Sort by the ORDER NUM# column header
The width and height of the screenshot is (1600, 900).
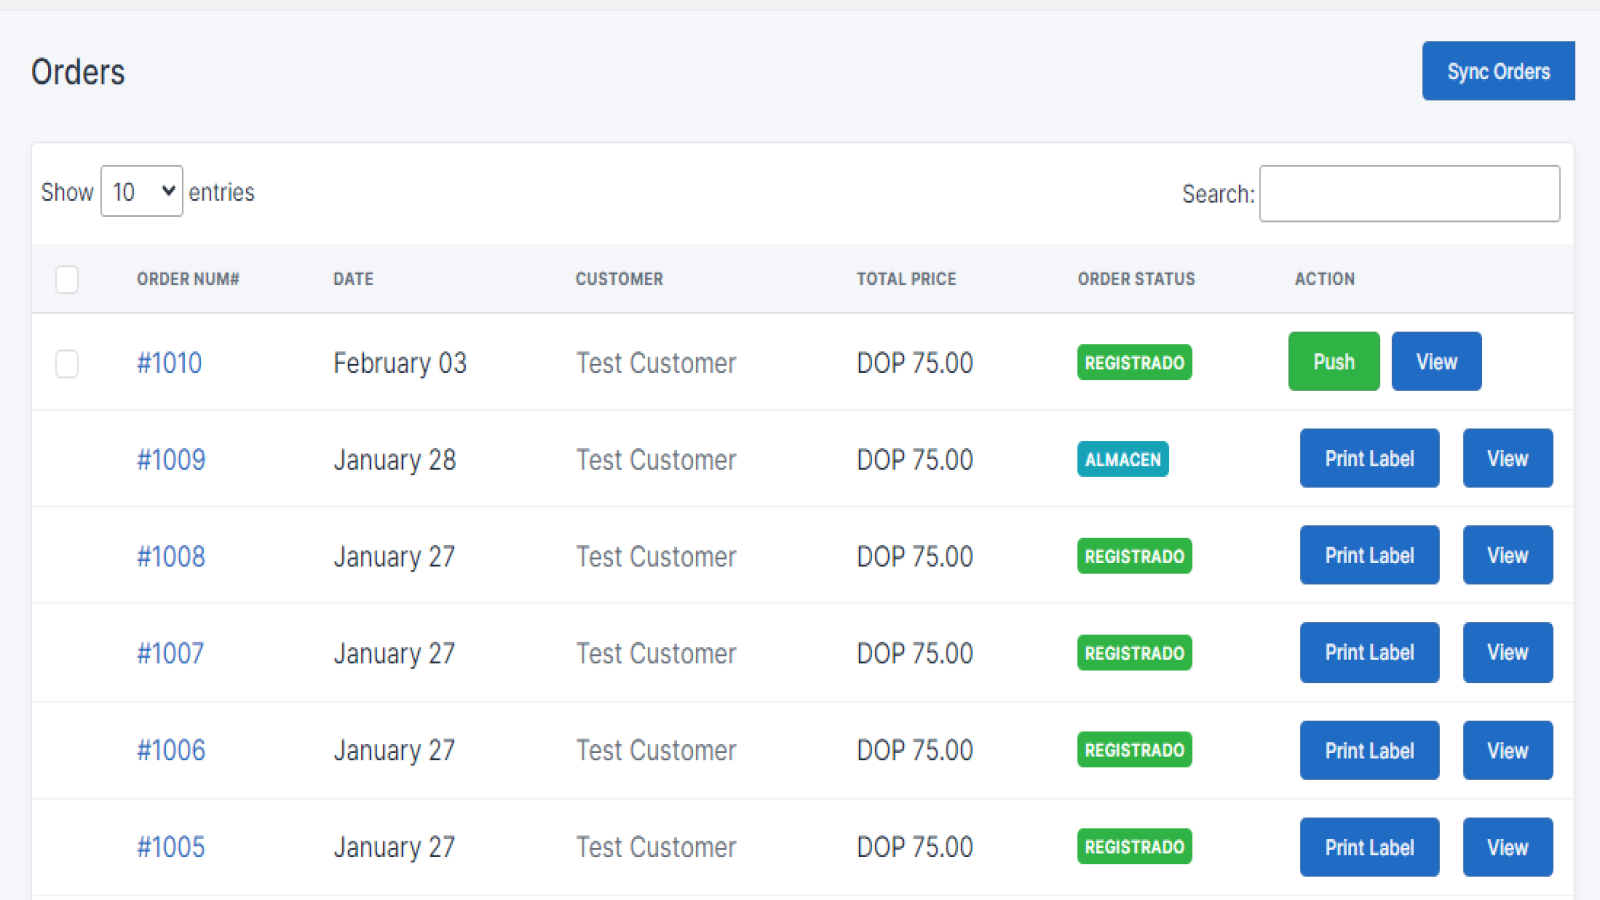point(188,279)
